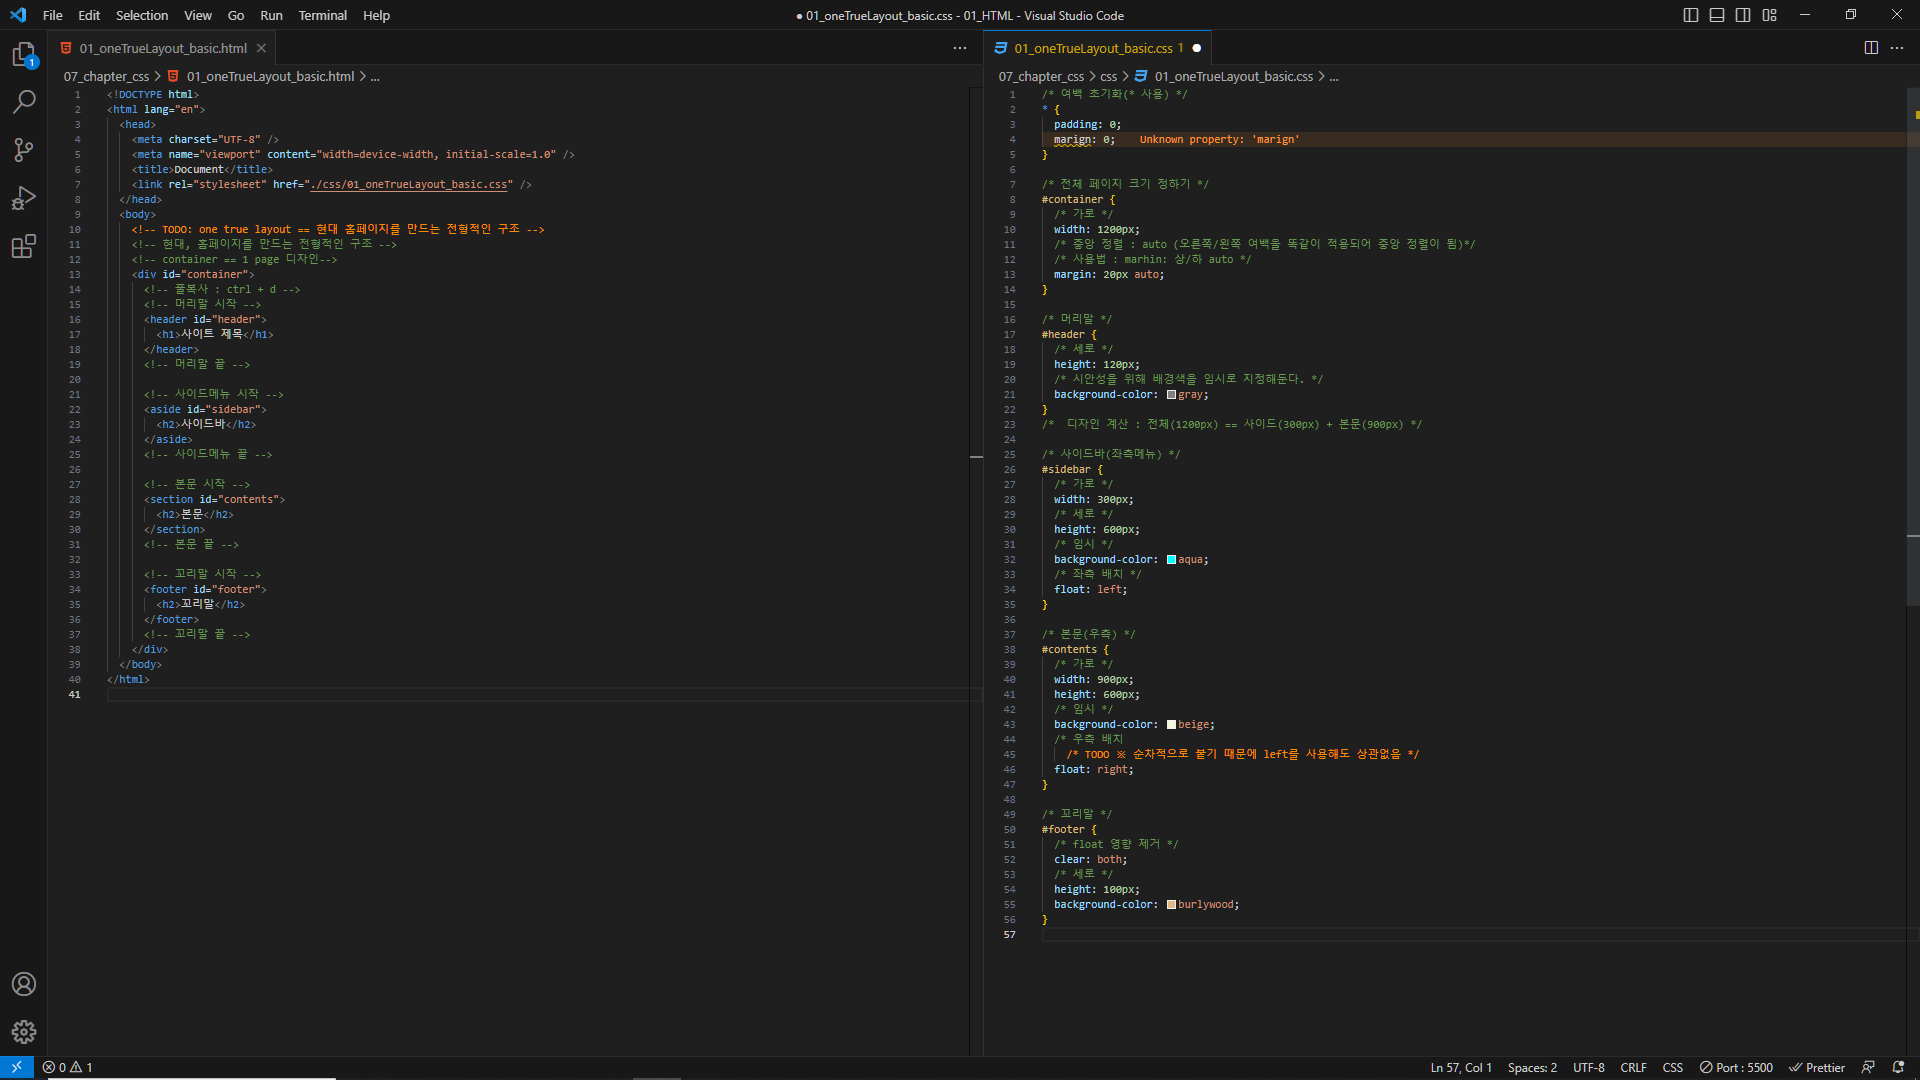Viewport: 1920px width, 1080px height.
Task: Click the aqua color swatch
Action: 1171,560
